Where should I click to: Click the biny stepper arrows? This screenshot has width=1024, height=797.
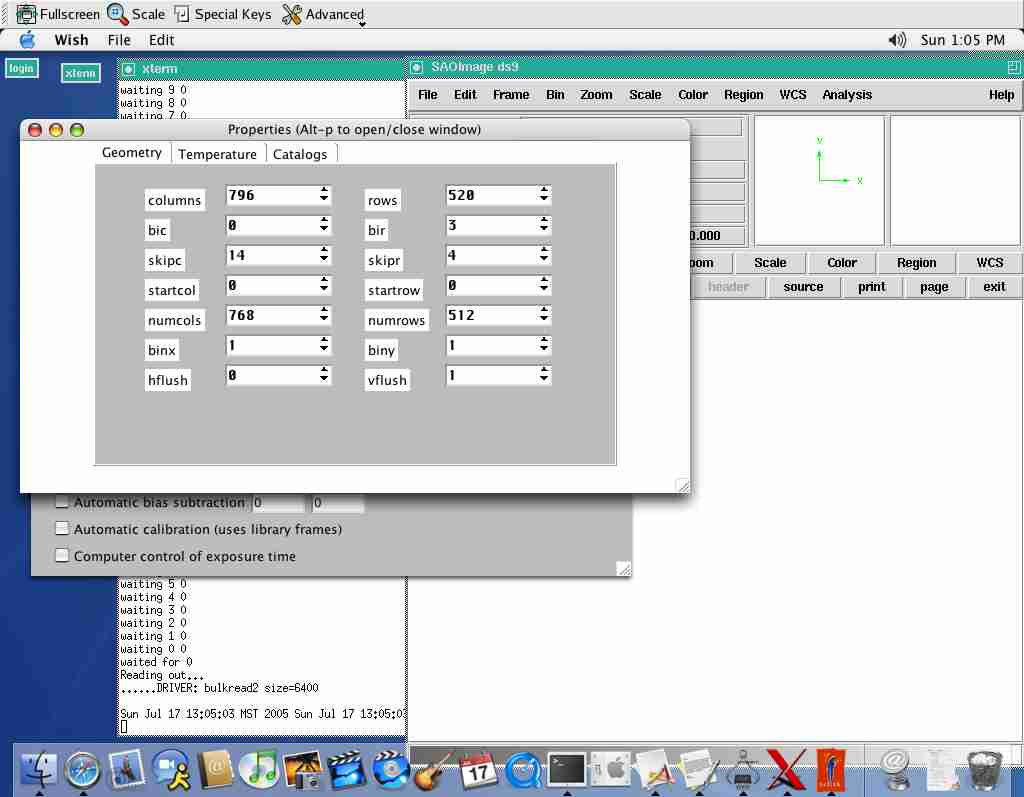tap(544, 344)
